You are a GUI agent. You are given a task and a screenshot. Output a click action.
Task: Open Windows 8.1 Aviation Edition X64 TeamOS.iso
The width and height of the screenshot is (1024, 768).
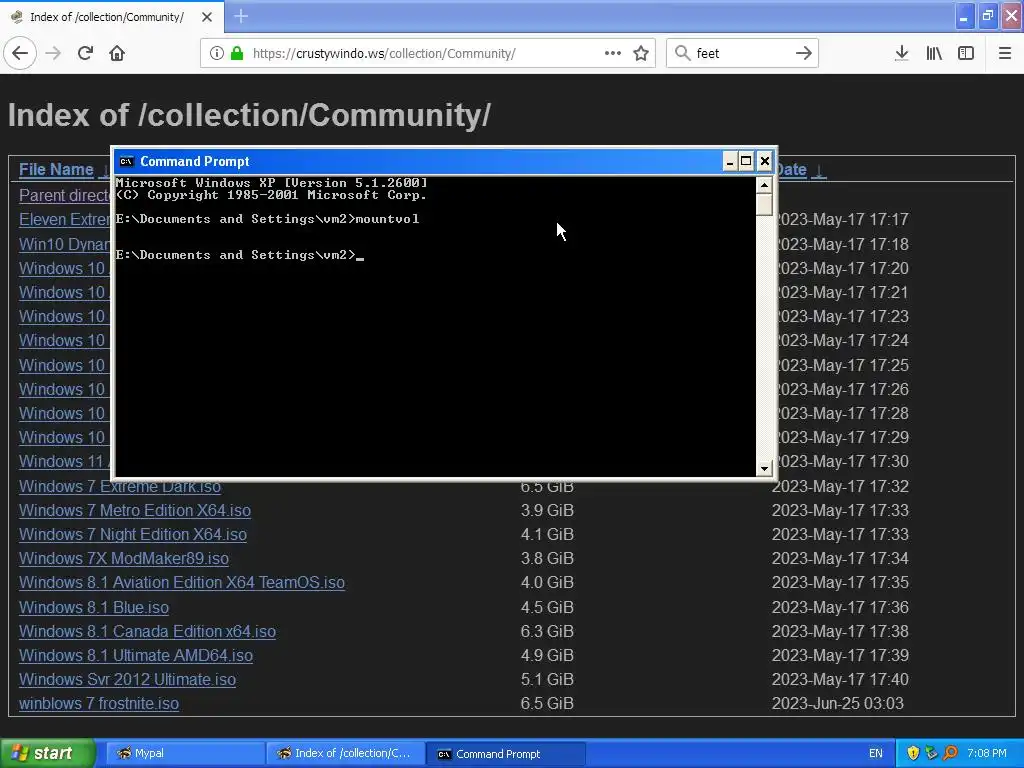182,583
